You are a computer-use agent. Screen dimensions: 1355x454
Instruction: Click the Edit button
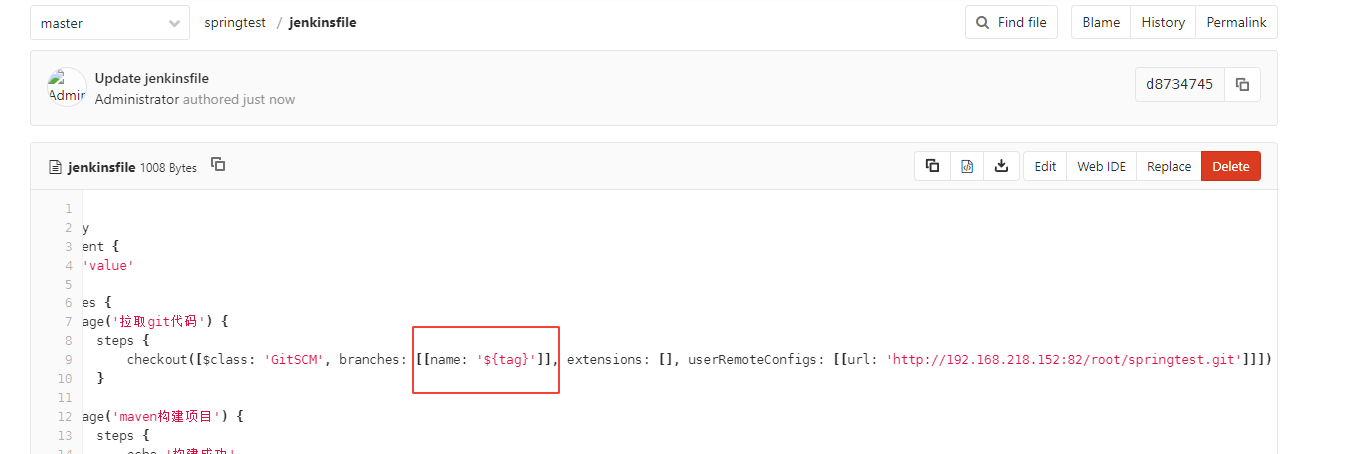[x=1045, y=166]
